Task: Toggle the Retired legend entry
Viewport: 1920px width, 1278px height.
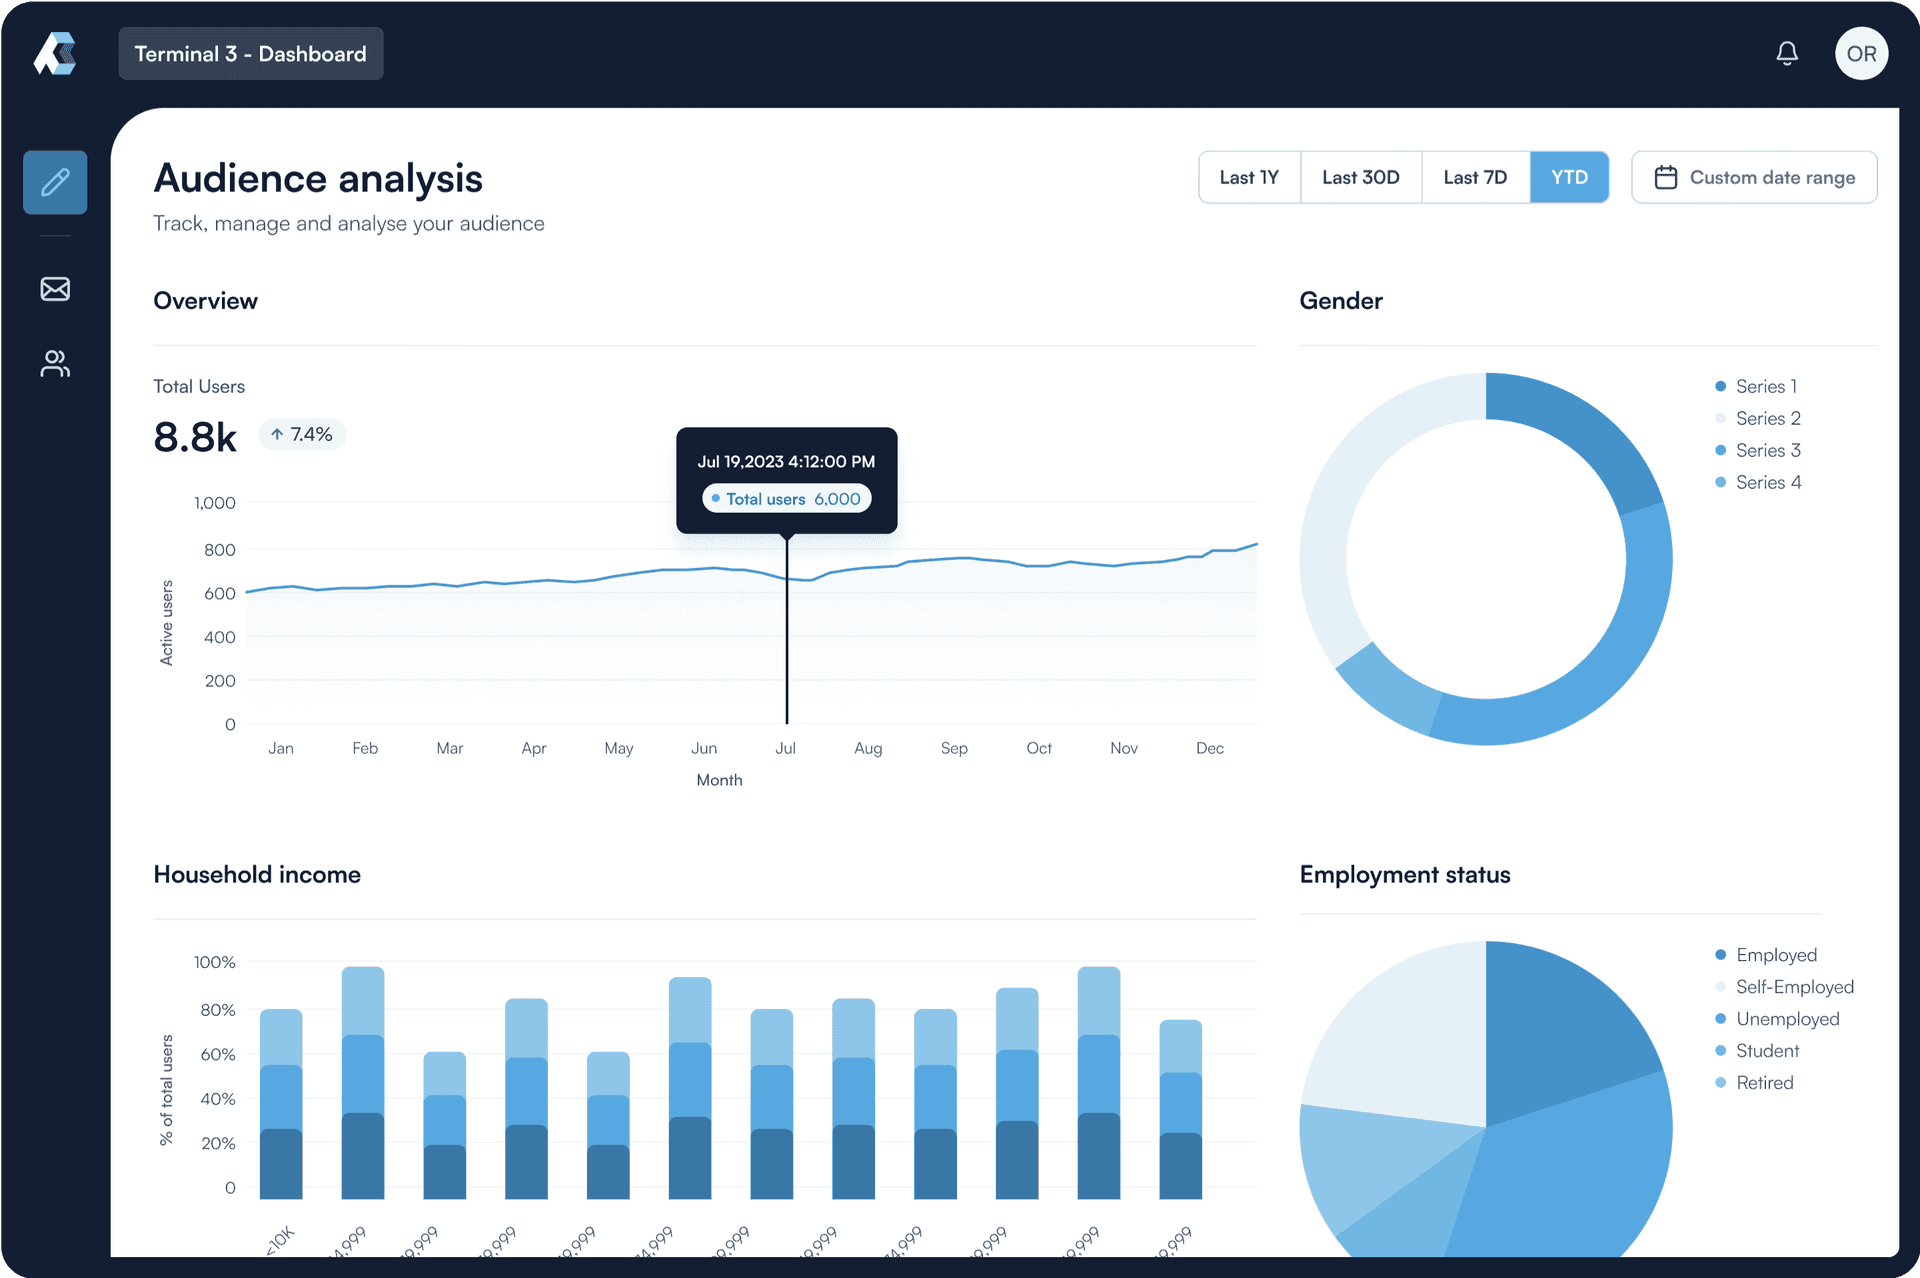Action: tap(1764, 1083)
